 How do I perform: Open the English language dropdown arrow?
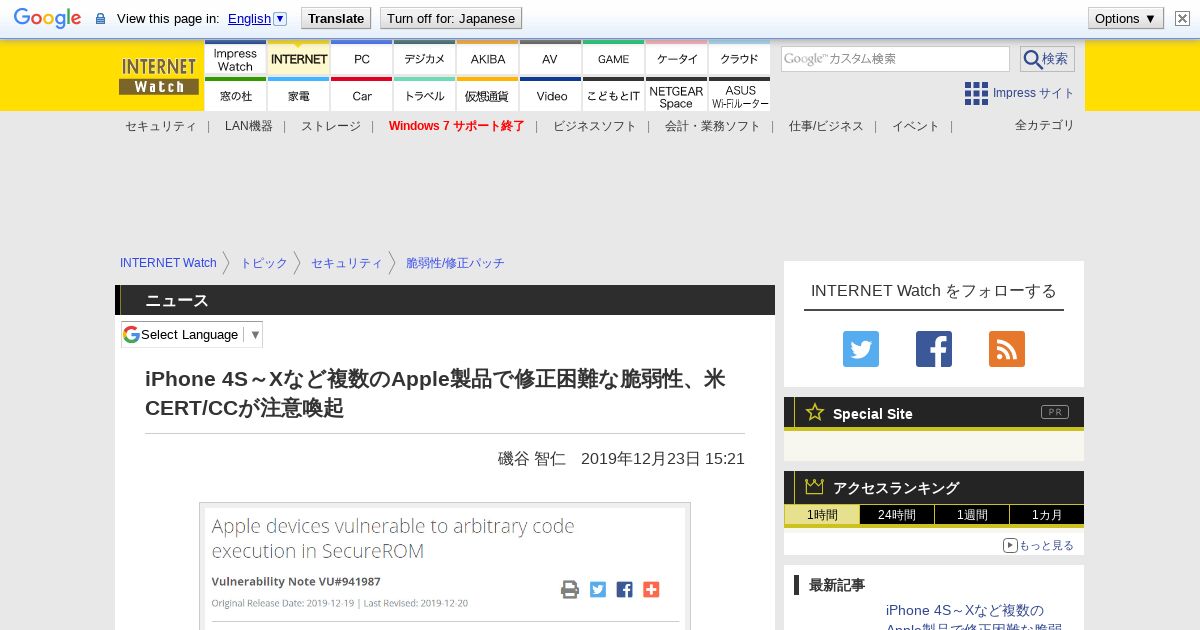coord(280,18)
